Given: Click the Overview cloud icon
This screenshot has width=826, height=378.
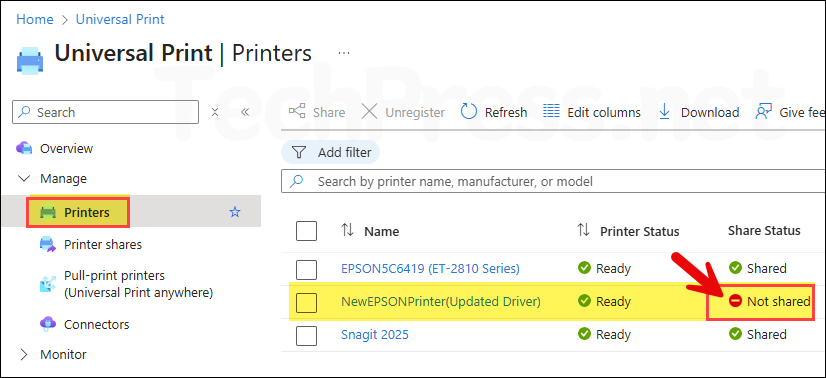Looking at the screenshot, I should tap(24, 148).
